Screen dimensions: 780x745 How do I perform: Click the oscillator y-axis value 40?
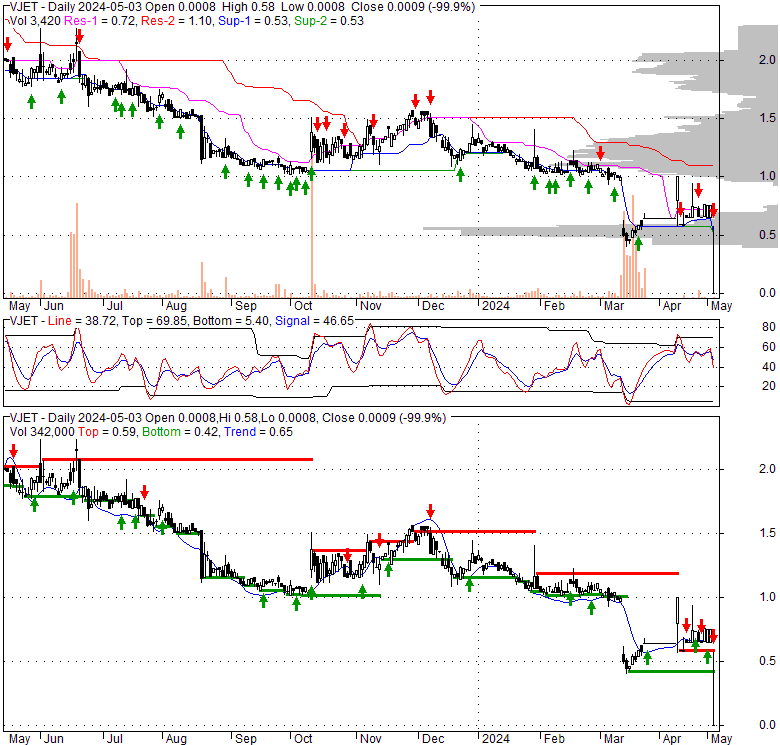click(x=769, y=367)
